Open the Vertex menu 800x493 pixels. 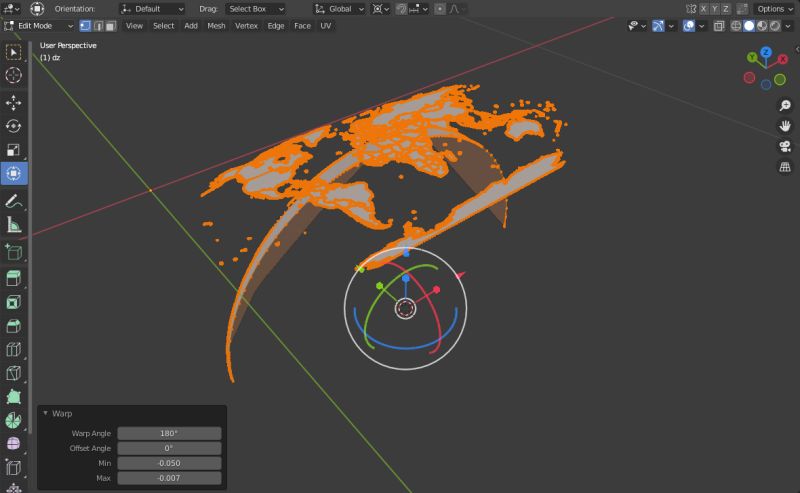(x=246, y=26)
